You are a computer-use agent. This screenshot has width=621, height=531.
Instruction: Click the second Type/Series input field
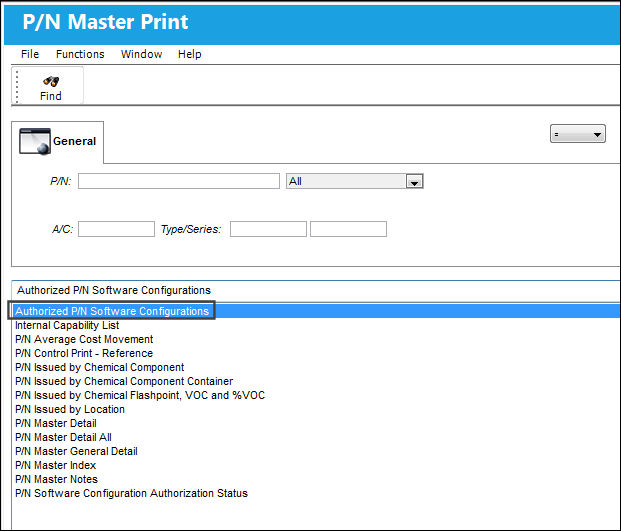click(348, 229)
